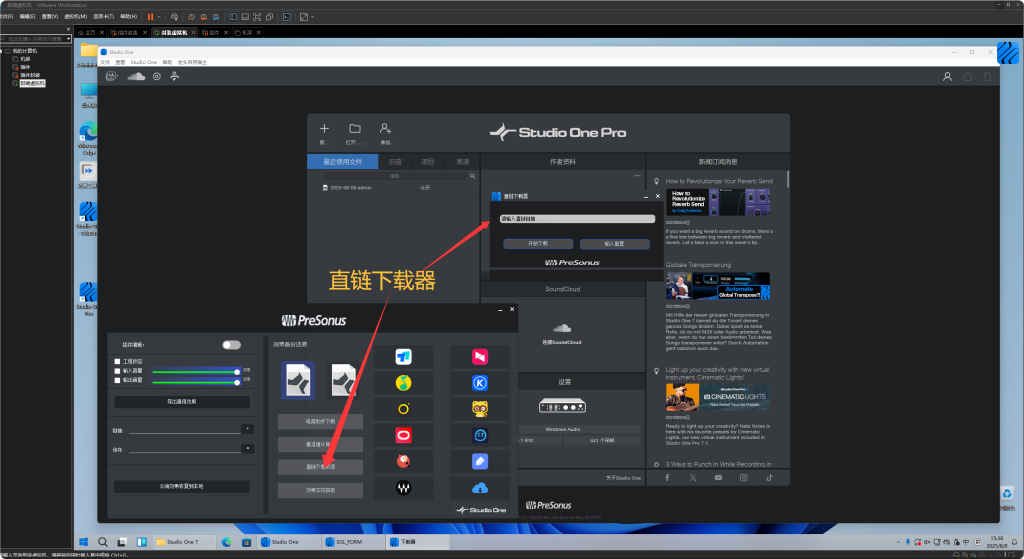Click the concentric circle icon in Studio One toolbar

157,76
